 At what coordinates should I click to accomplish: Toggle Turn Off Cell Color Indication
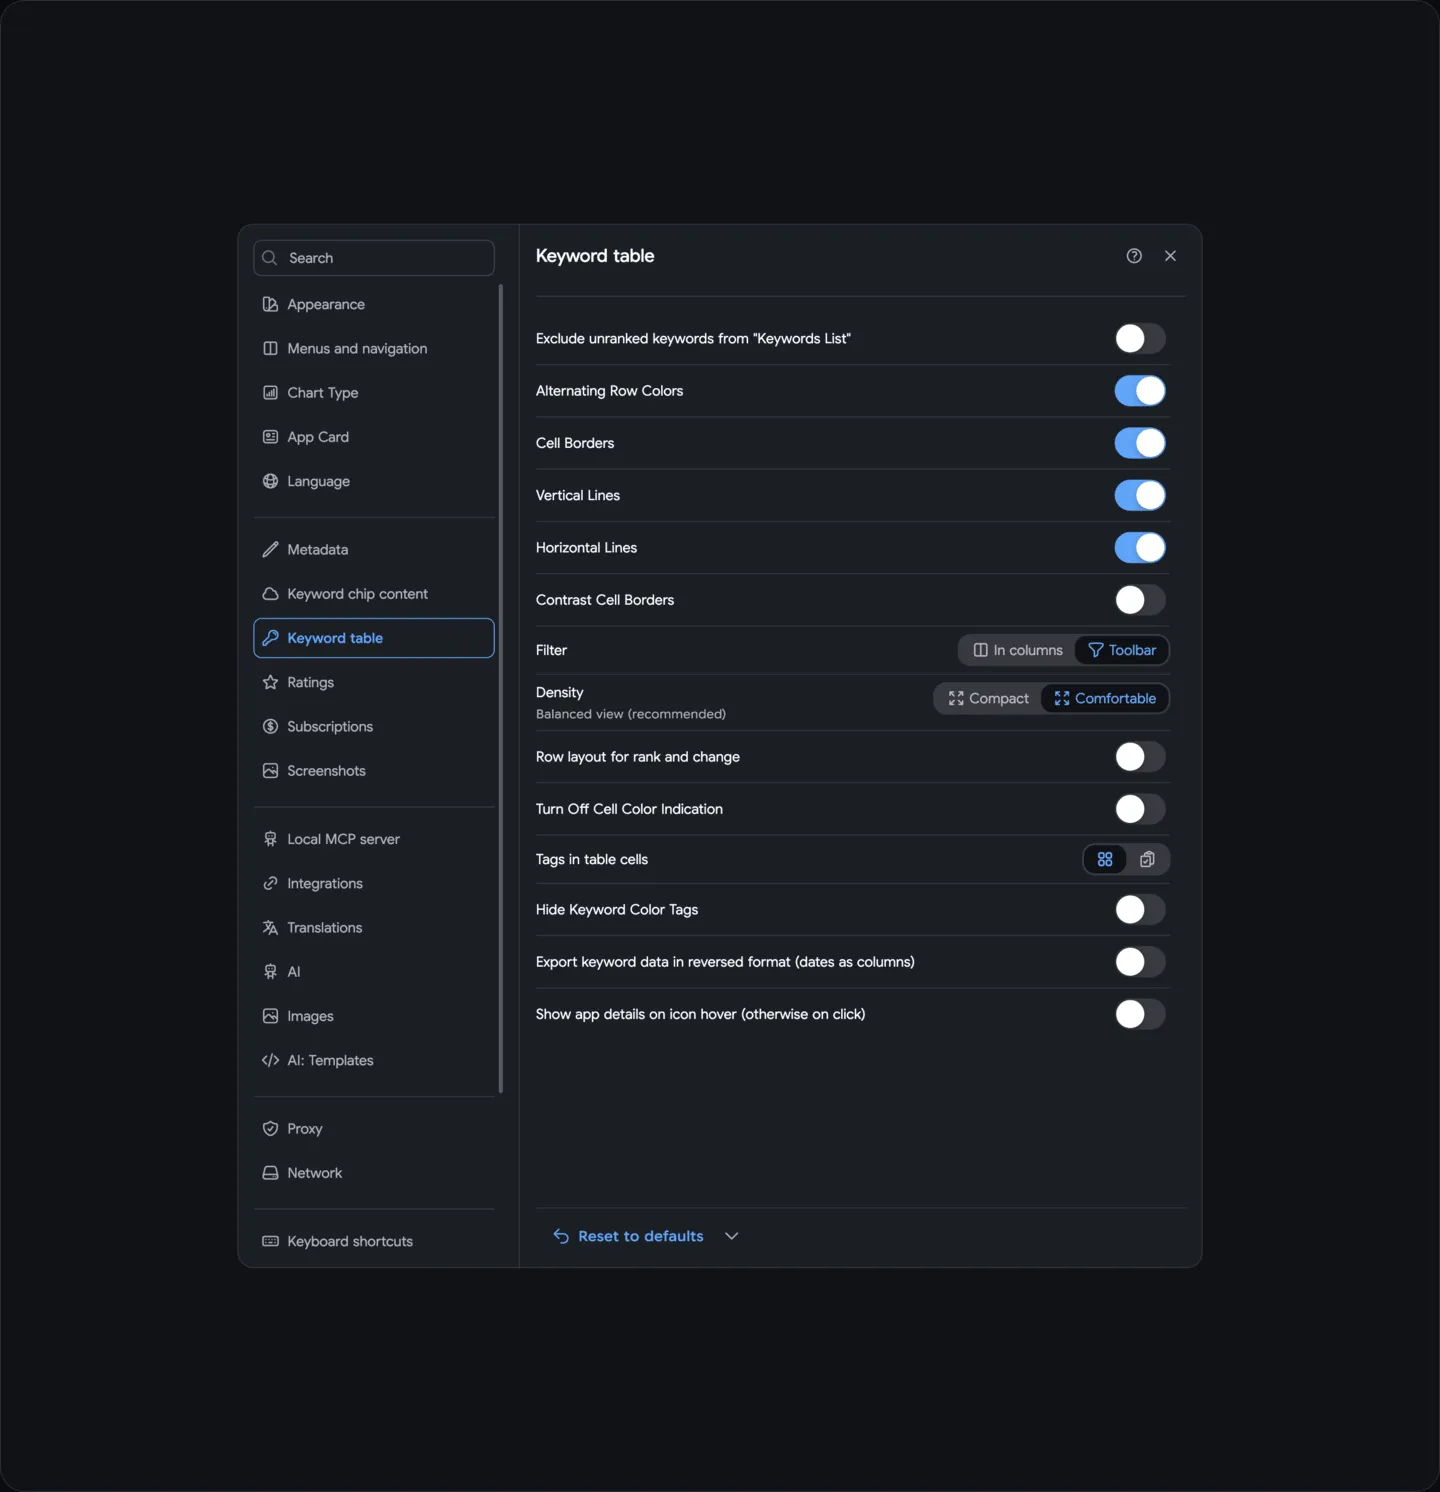(1140, 809)
